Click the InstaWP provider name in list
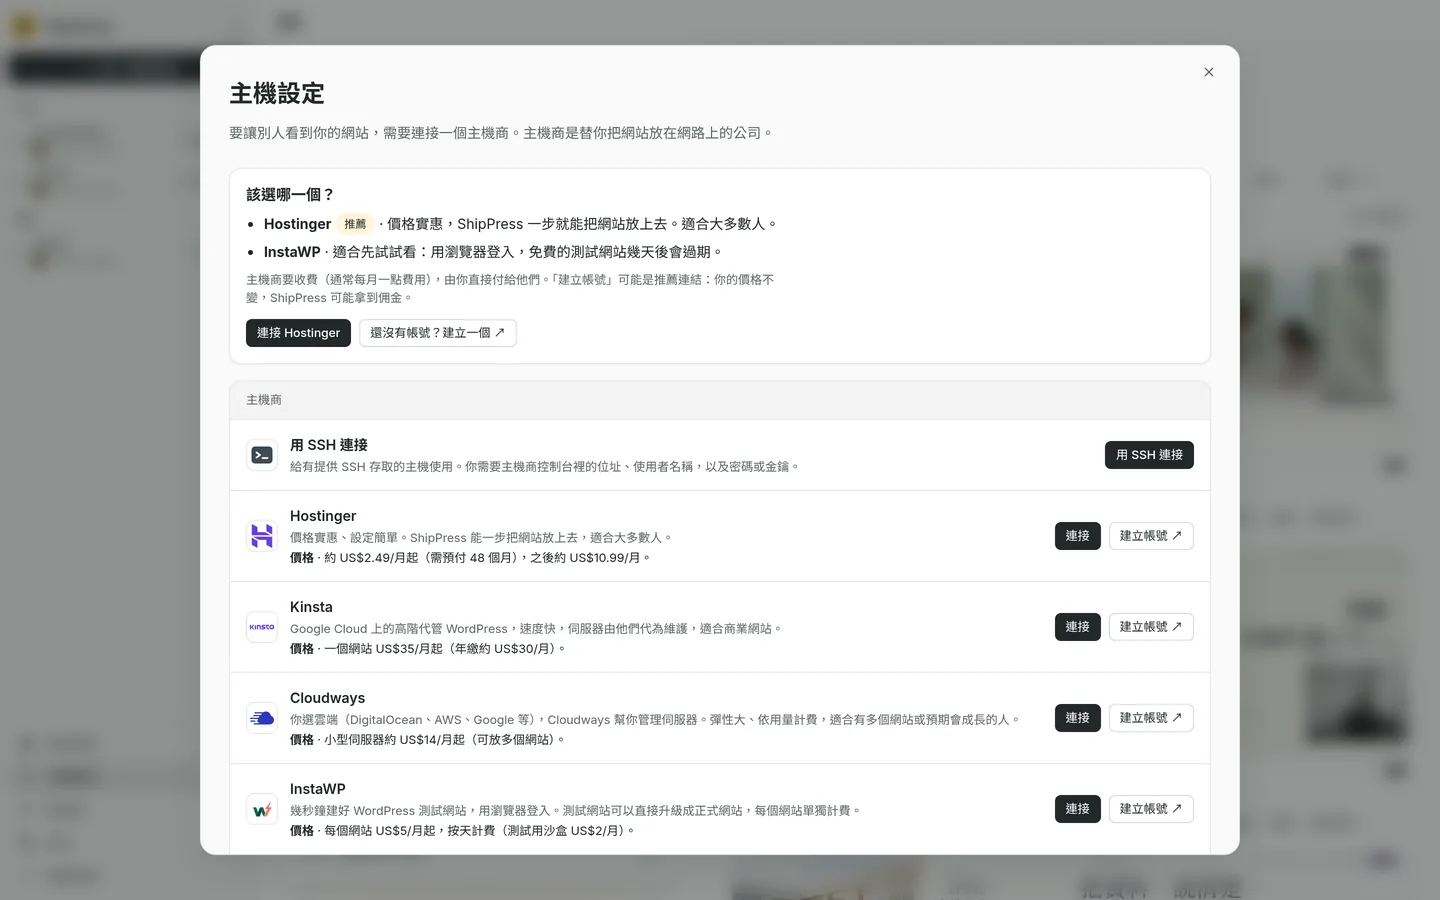 click(317, 789)
